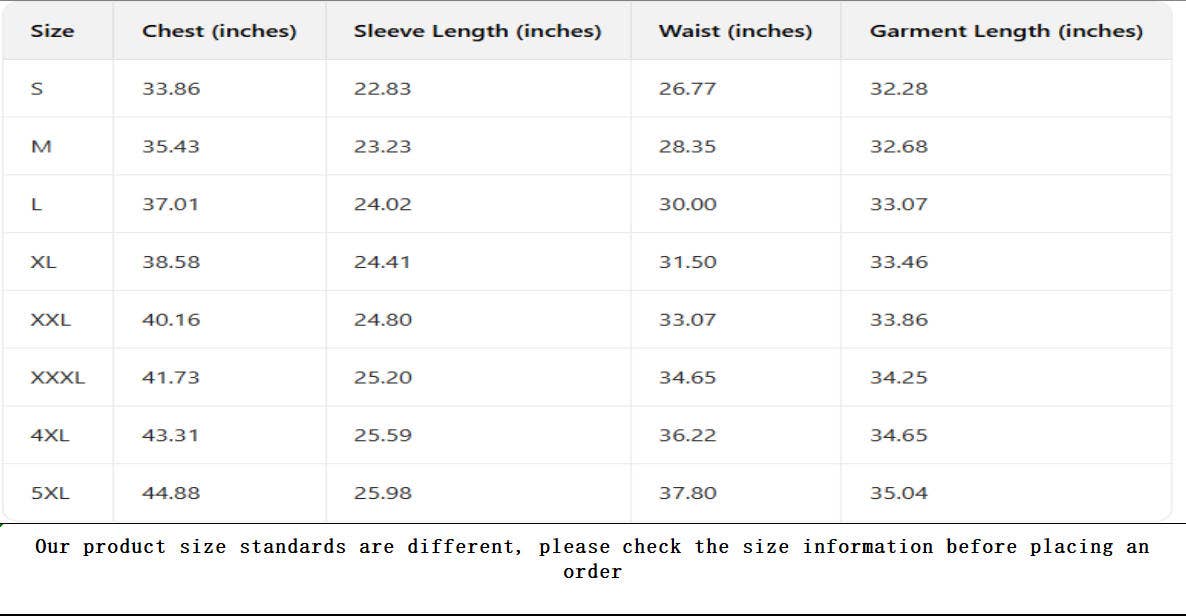The image size is (1186, 616).
Task: Select waist value 31.50 for size XL
Action: click(x=687, y=262)
